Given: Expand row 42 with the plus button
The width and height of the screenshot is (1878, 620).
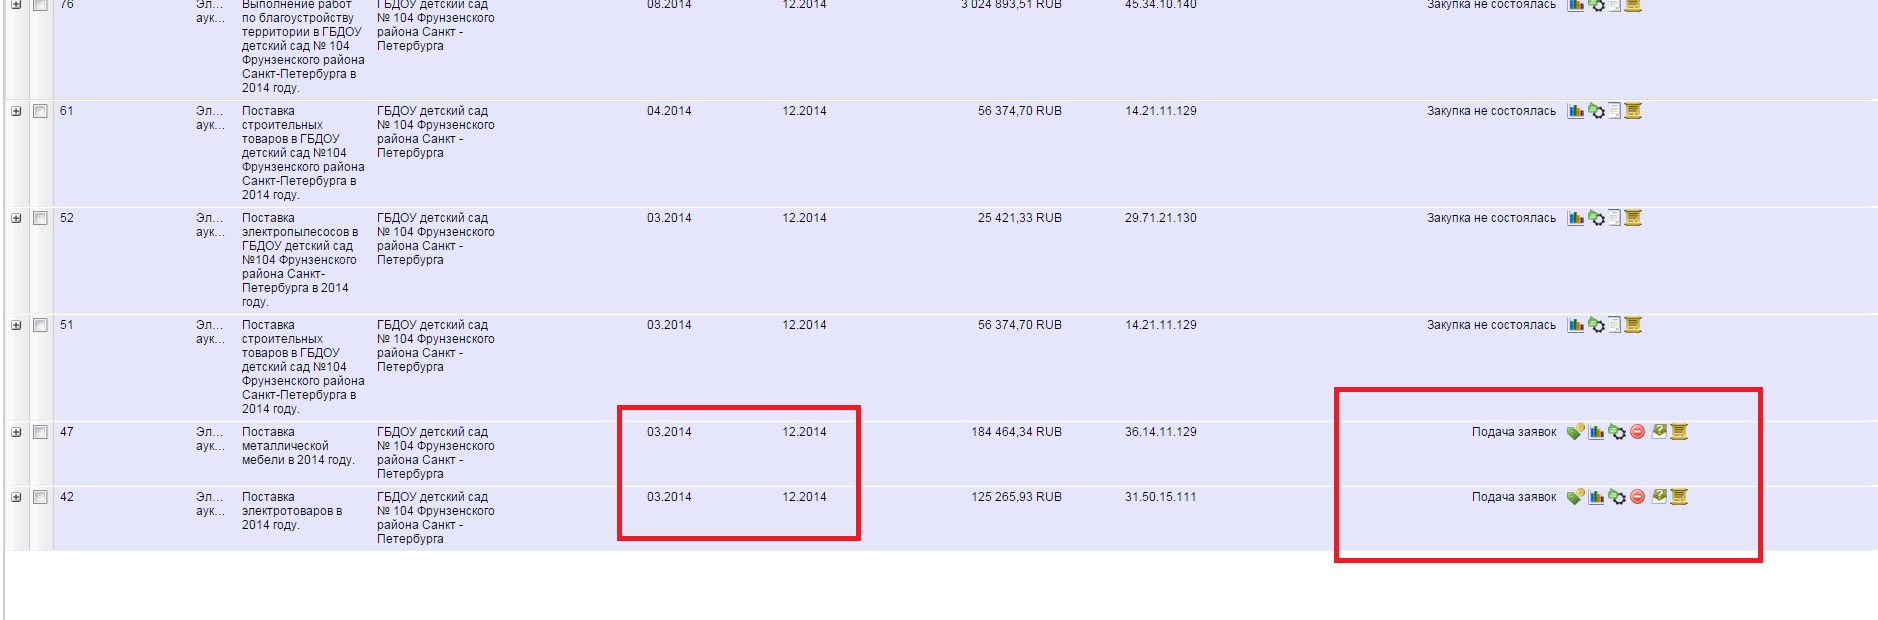Looking at the screenshot, I should click(16, 497).
